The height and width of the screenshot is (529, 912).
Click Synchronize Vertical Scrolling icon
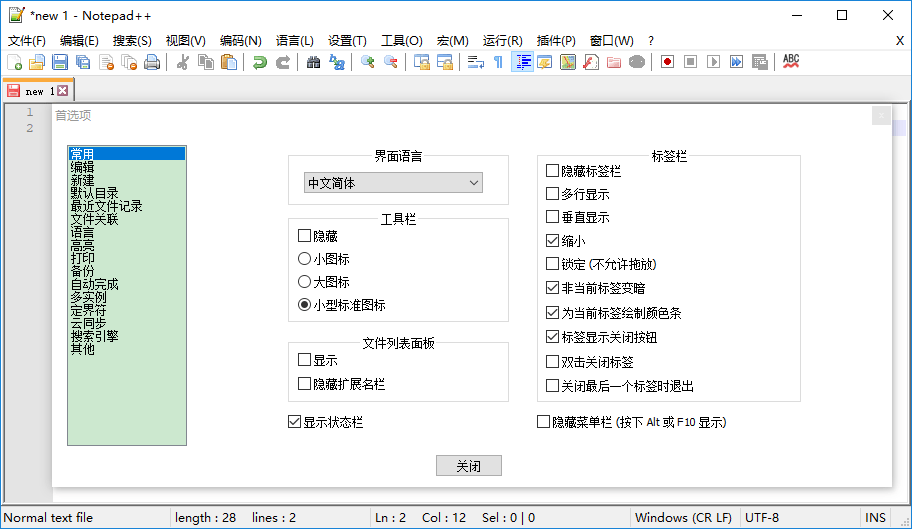click(421, 62)
